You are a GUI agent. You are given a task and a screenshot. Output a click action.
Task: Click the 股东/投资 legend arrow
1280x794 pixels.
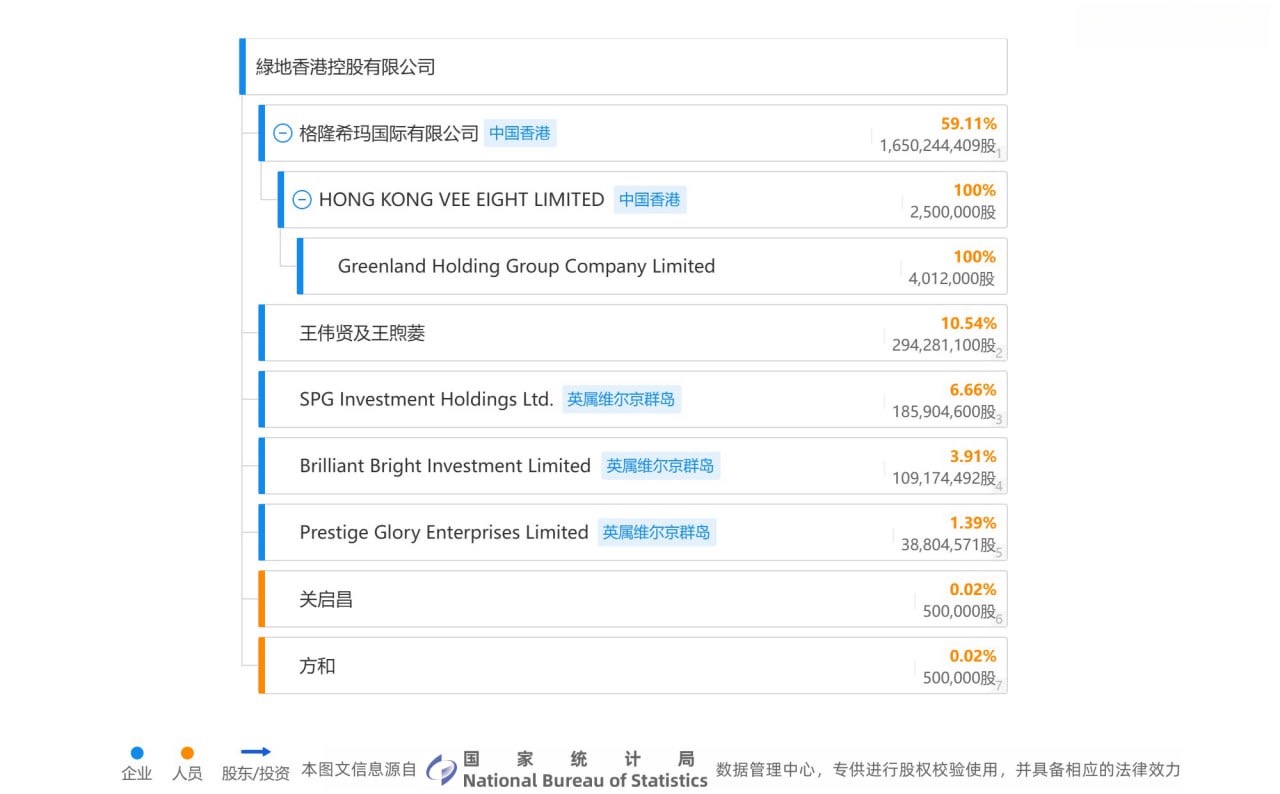tap(256, 752)
